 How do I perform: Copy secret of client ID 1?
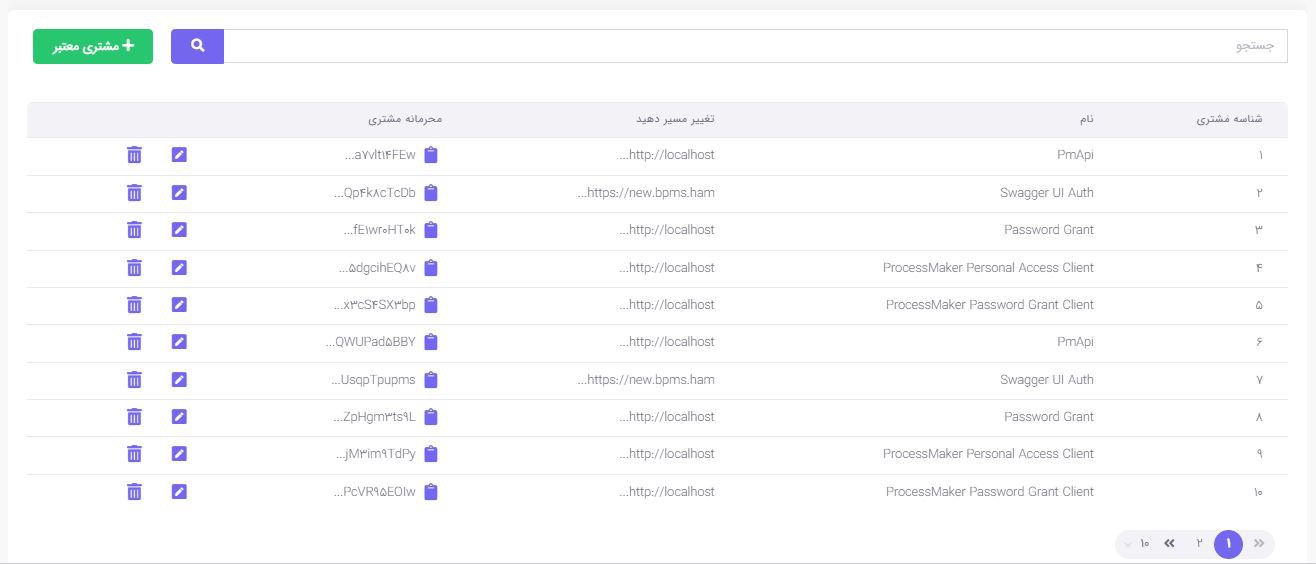(x=431, y=155)
